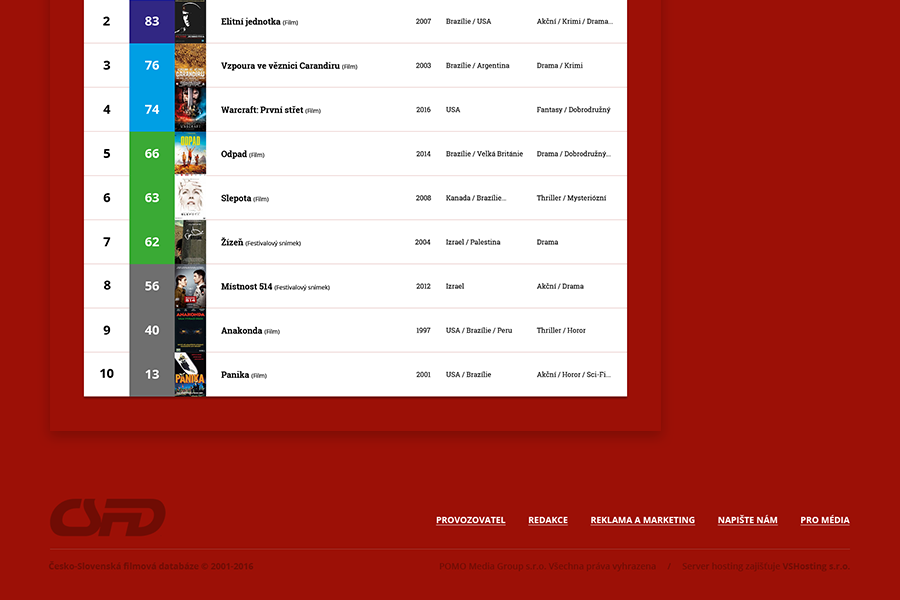Screen dimensions: 900x600
Task: Open the Místnost 514 film title link
Action: point(246,286)
